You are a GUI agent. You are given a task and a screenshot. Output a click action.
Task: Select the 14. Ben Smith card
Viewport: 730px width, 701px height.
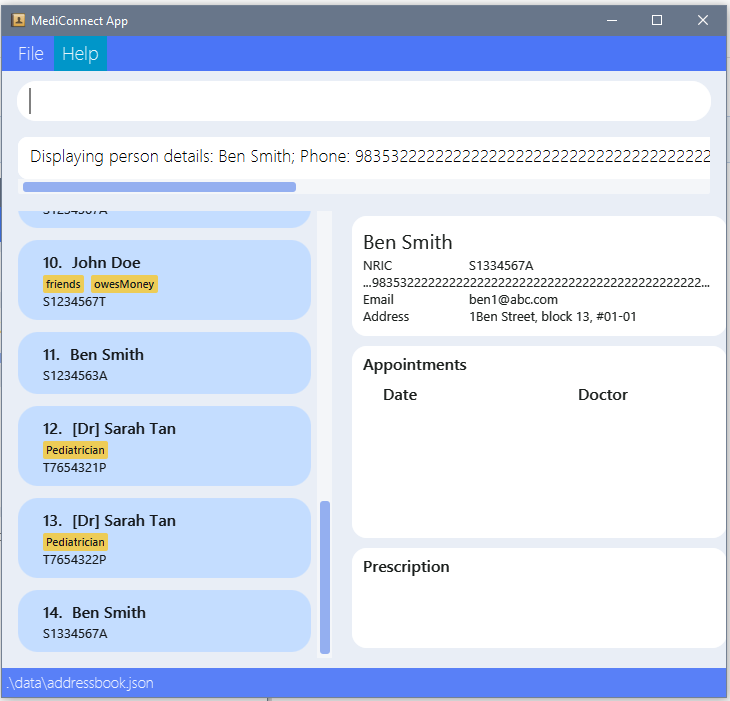164,621
